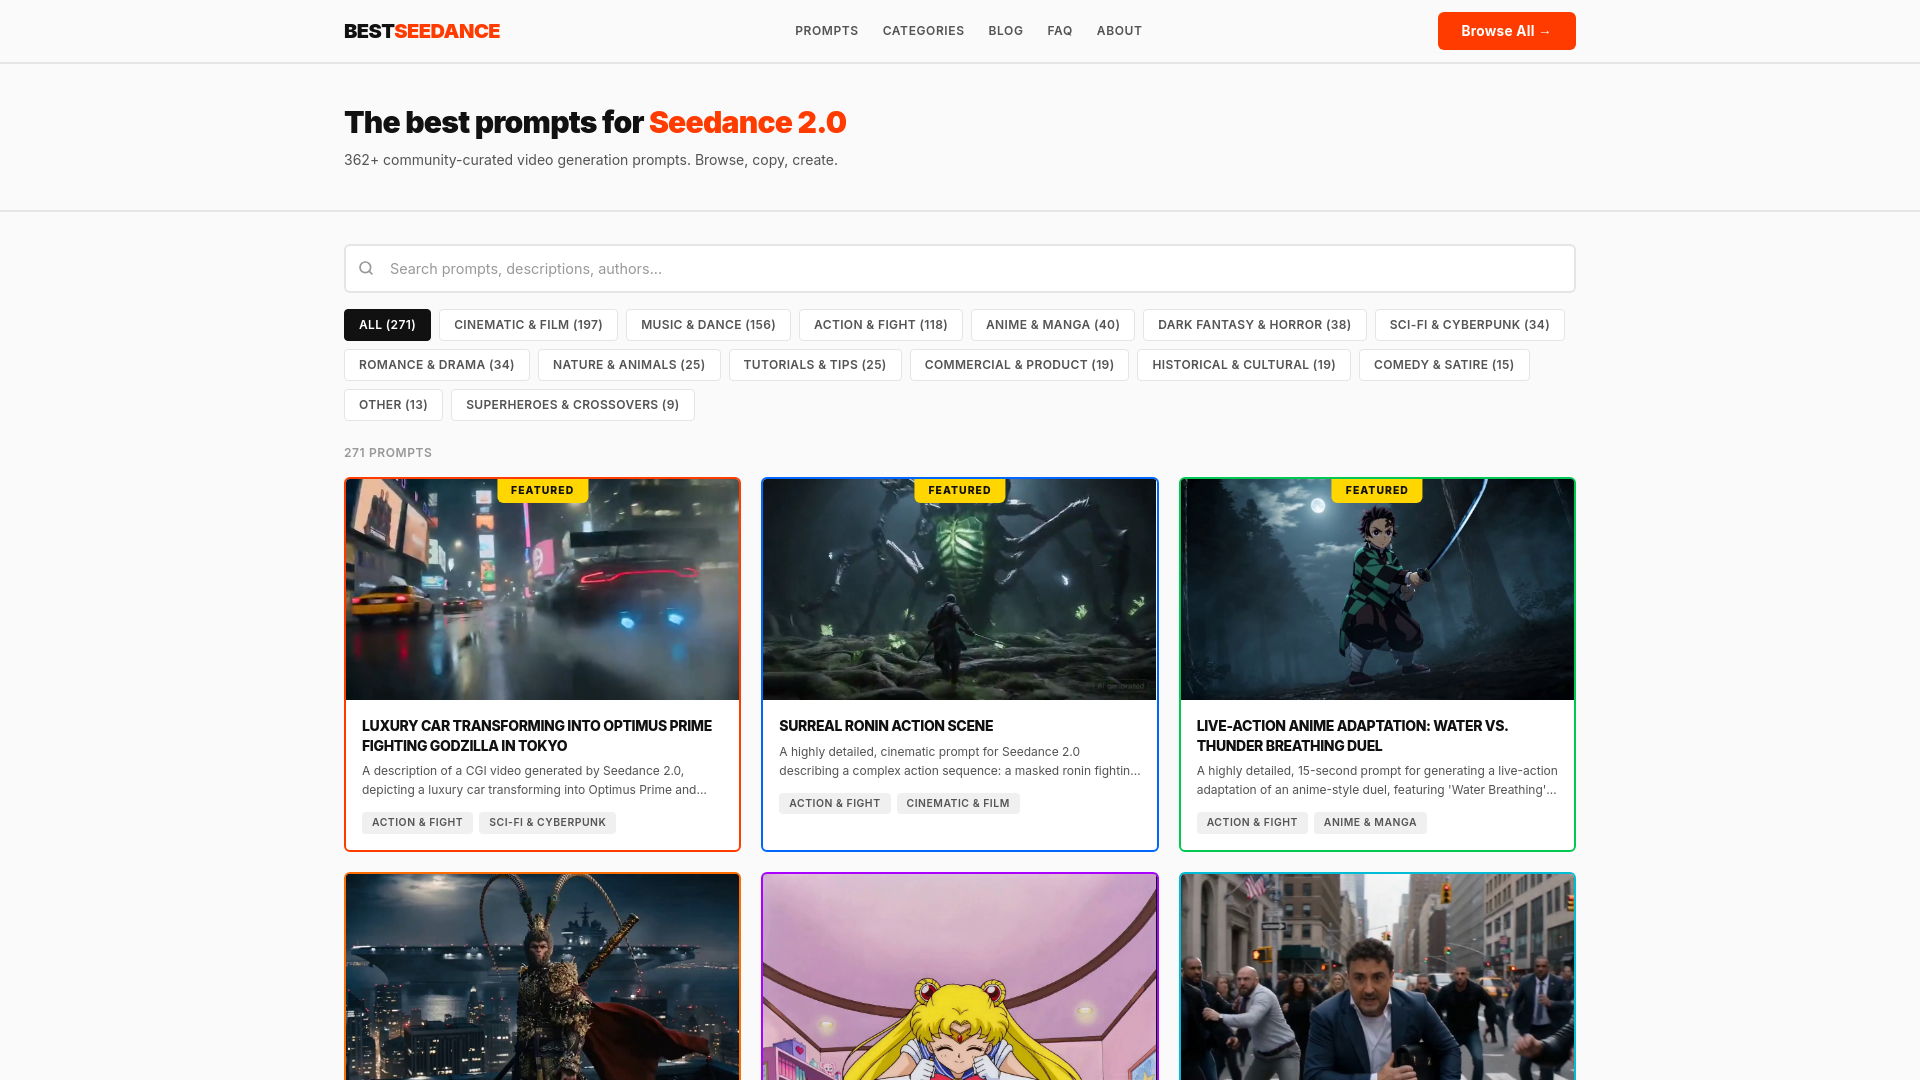Open the CATEGORIES nav item
The image size is (1920, 1080).
(923, 31)
